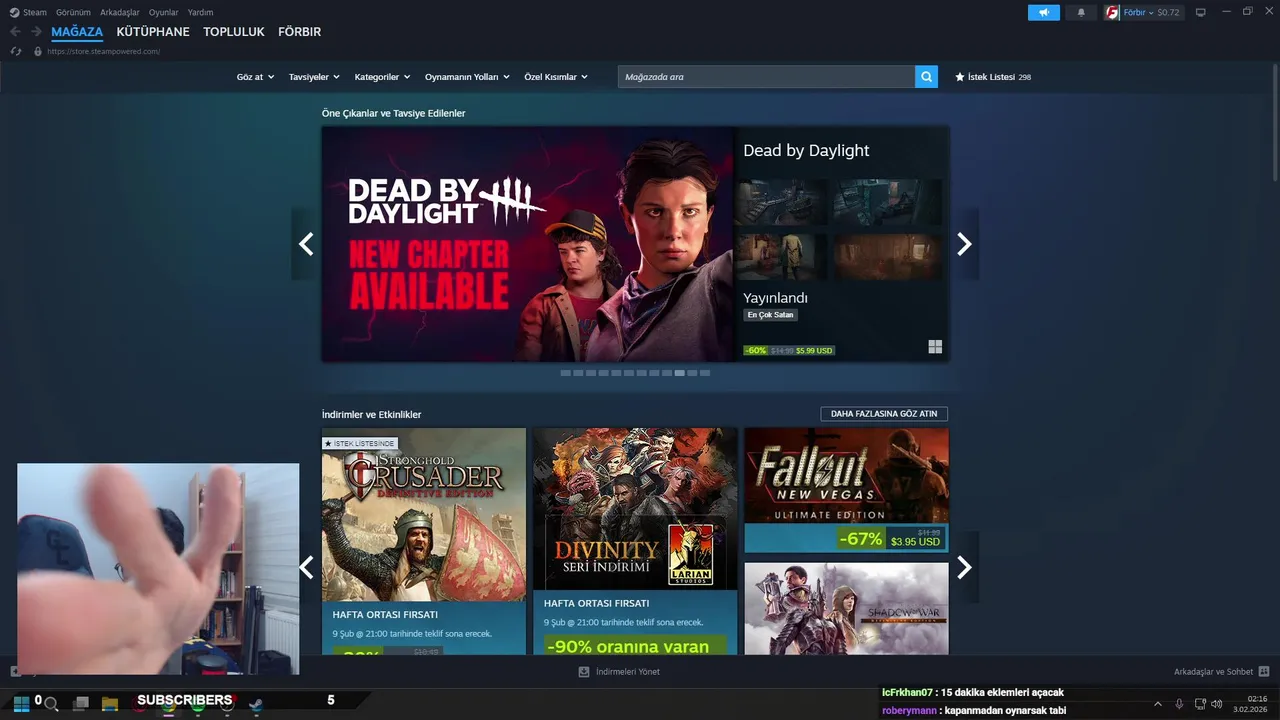This screenshot has height=720, width=1280.
Task: Go back with the left navigation arrow
Action: 15,32
